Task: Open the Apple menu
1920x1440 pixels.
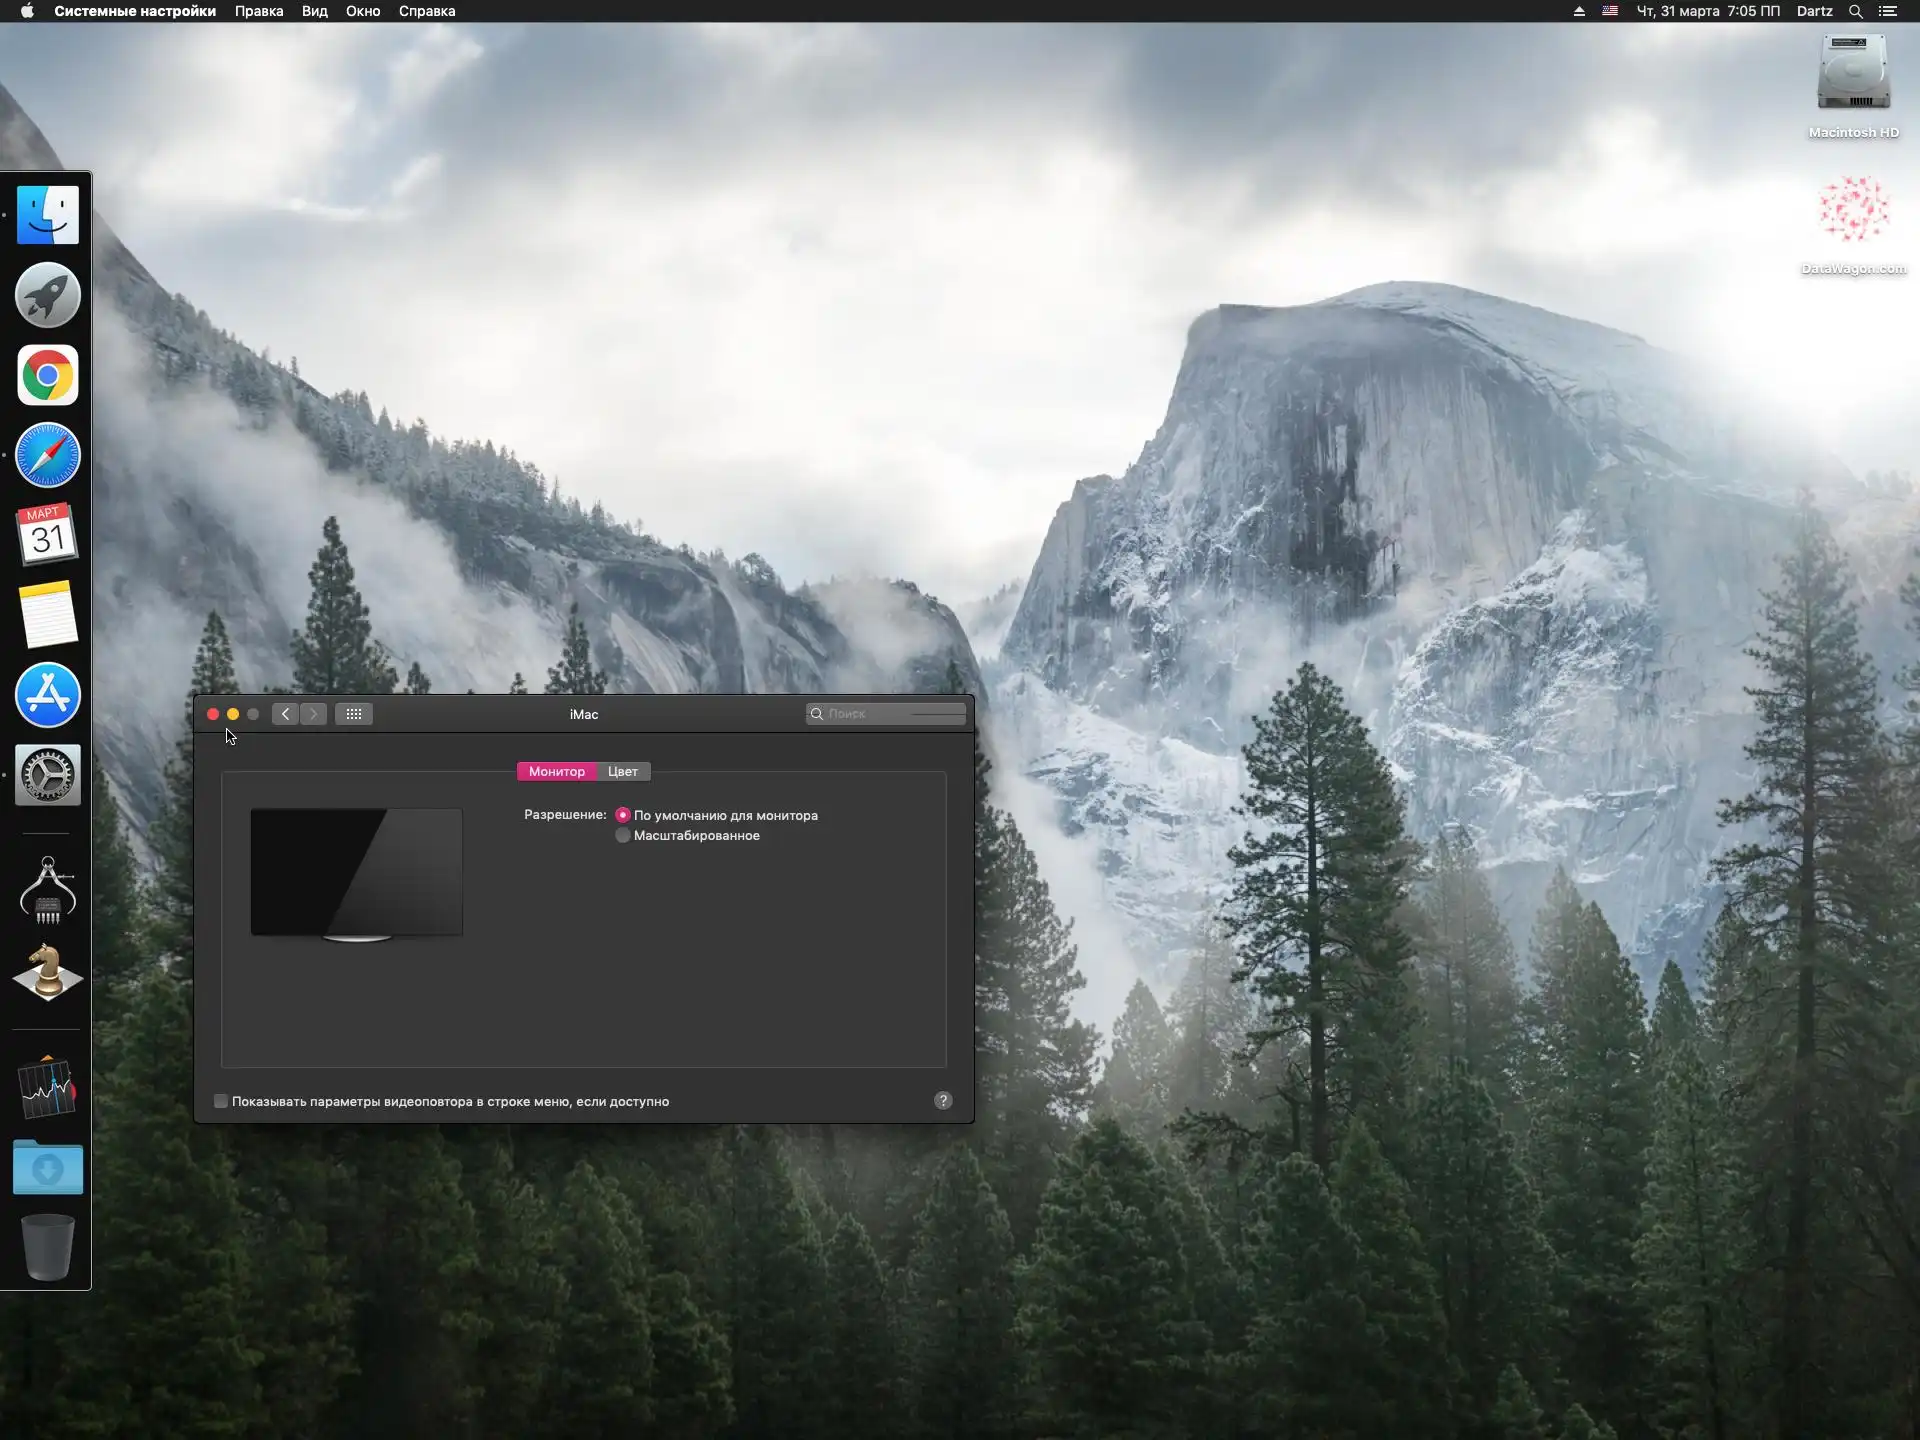Action: (27, 11)
